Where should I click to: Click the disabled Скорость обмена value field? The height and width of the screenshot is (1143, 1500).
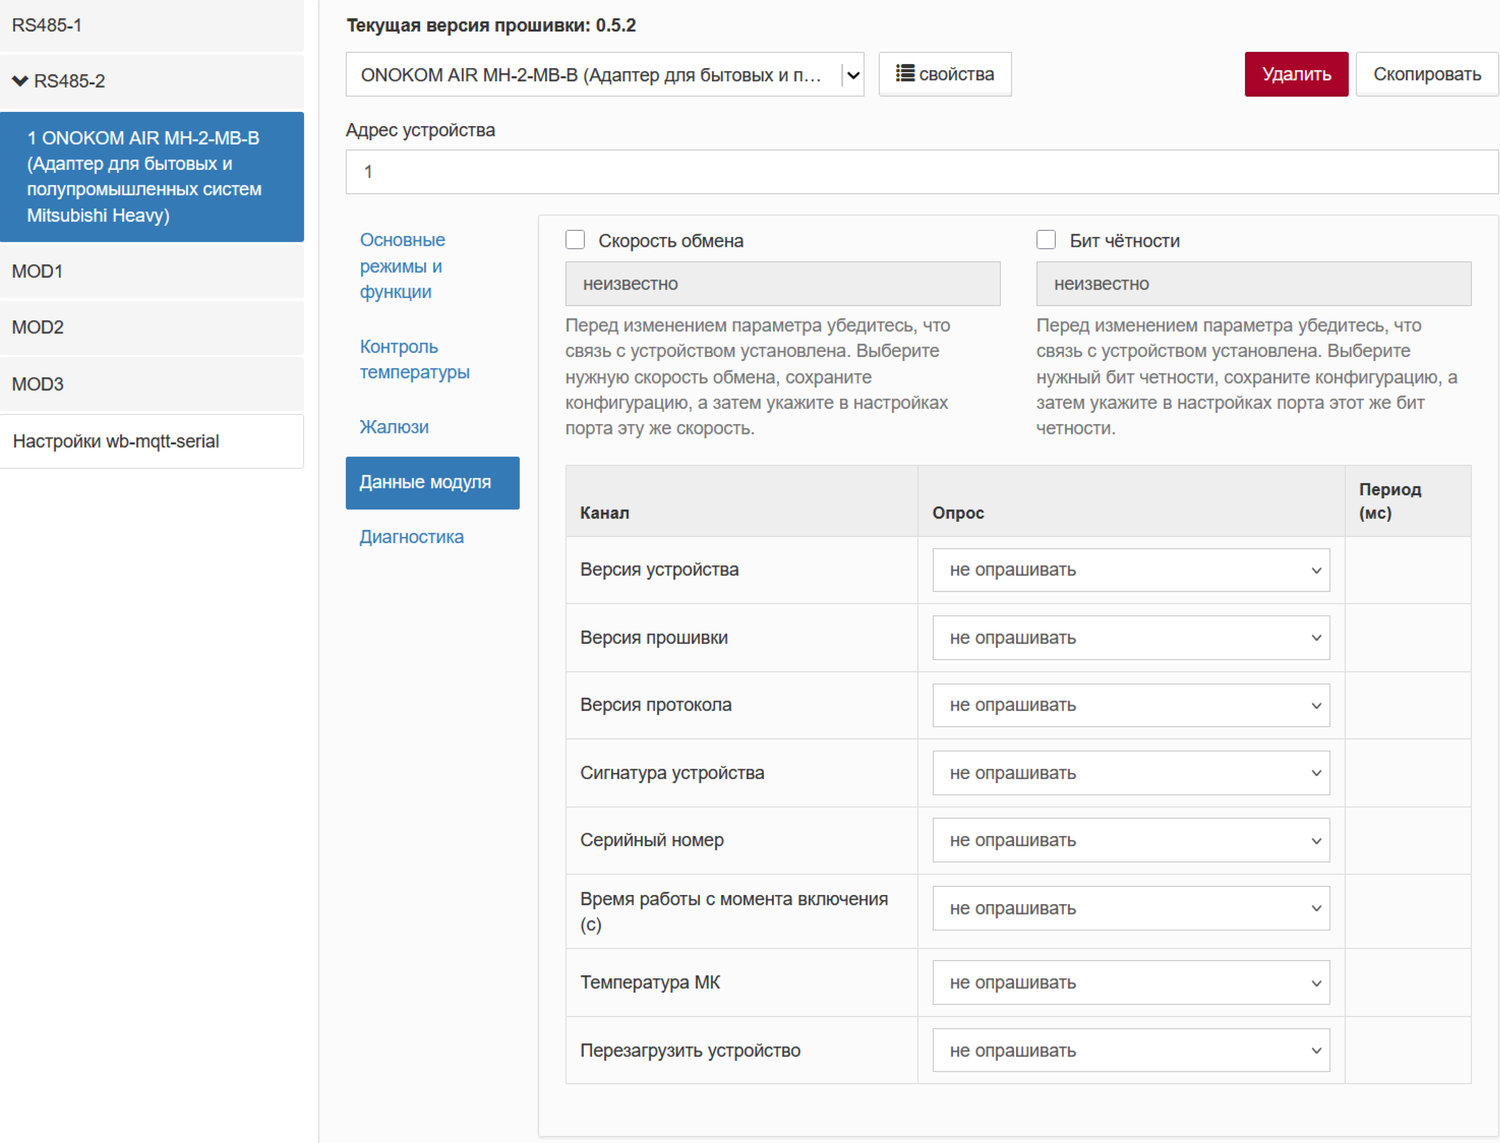click(x=783, y=284)
